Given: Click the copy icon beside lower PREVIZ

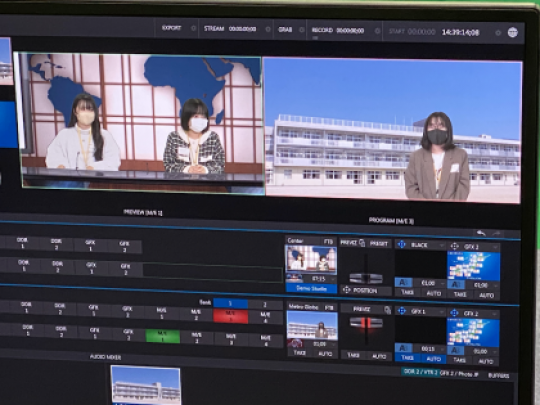Looking at the screenshot, I should 387,310.
